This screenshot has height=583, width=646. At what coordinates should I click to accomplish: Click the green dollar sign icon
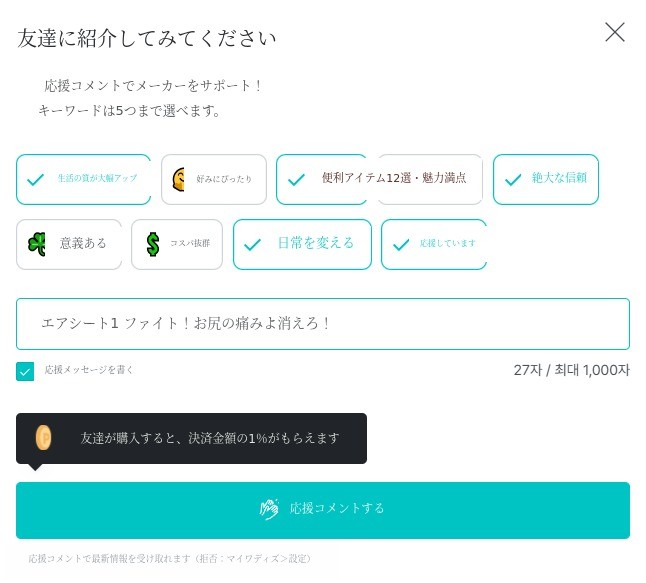pos(152,244)
